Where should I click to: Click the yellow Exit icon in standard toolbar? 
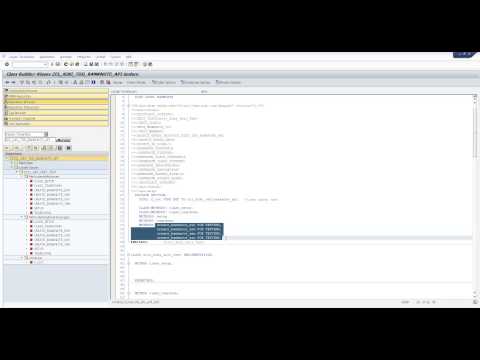(x=71, y=64)
